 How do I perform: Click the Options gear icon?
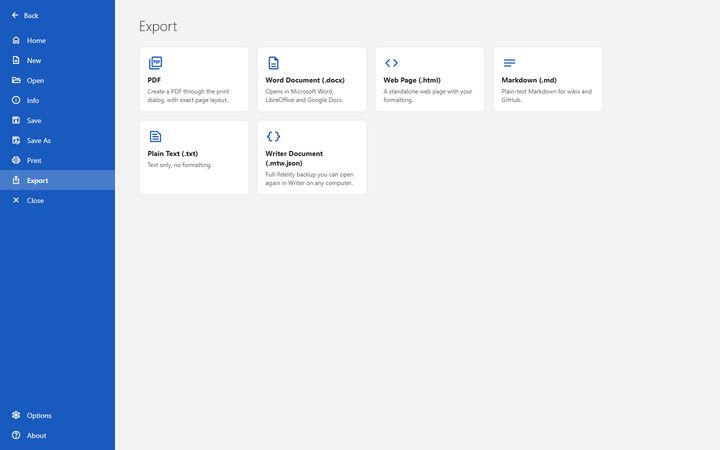pyautogui.click(x=16, y=415)
